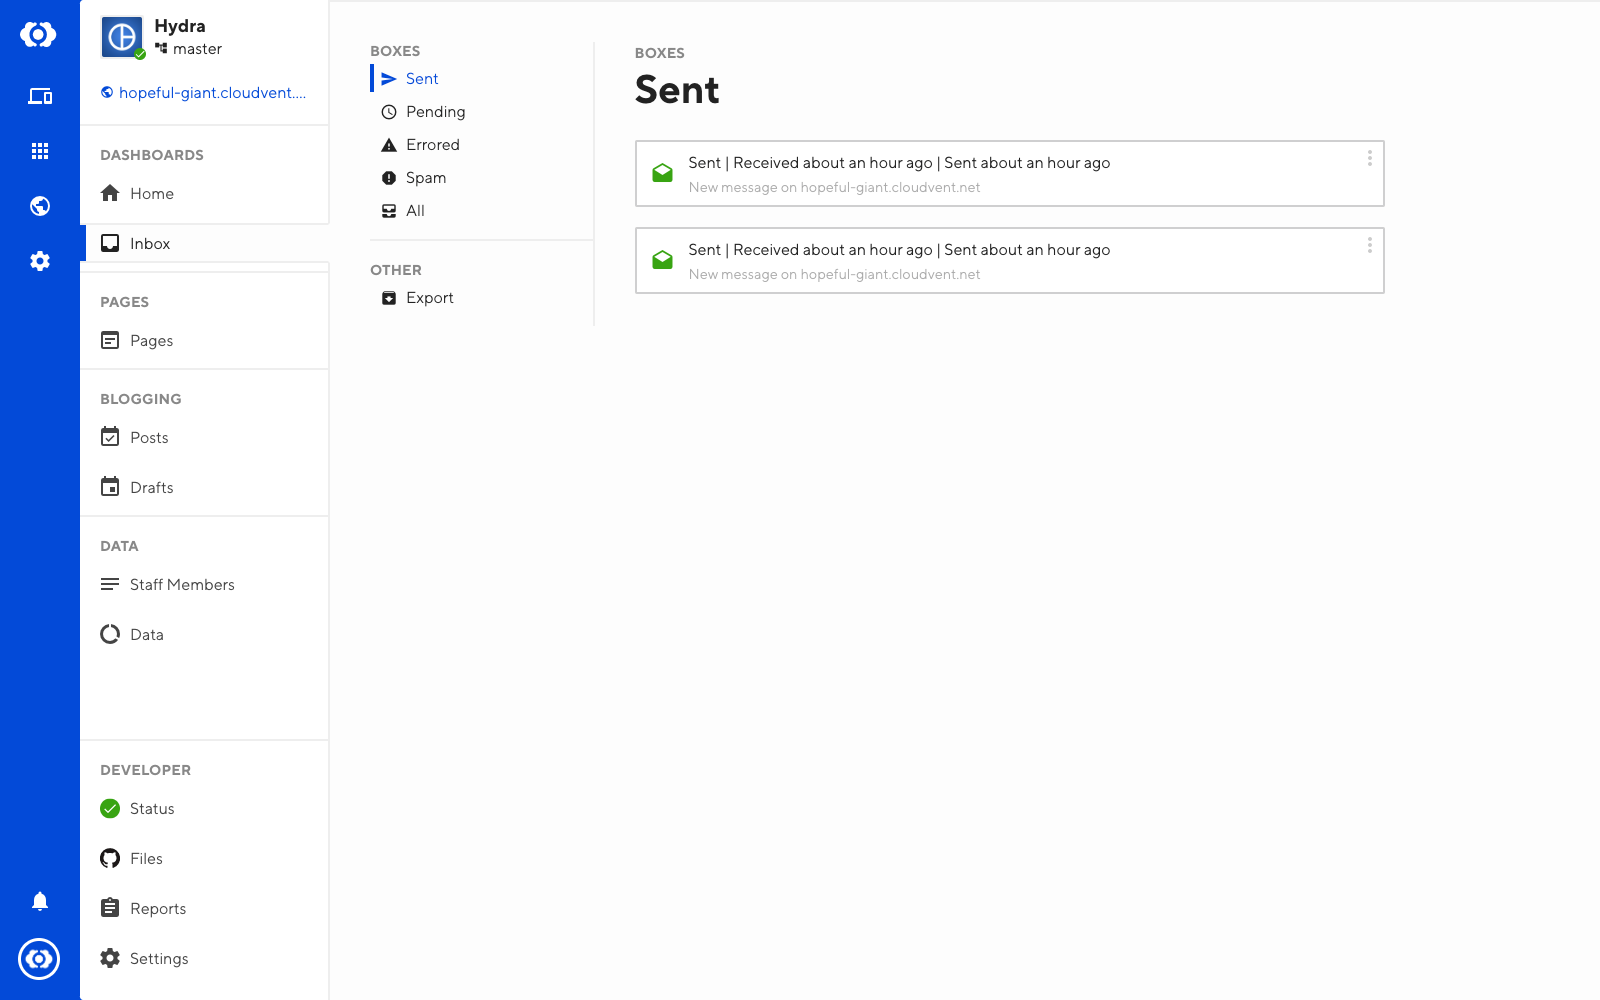Open options menu for first sent message
Viewport: 1600px width, 1000px height.
[1369, 159]
